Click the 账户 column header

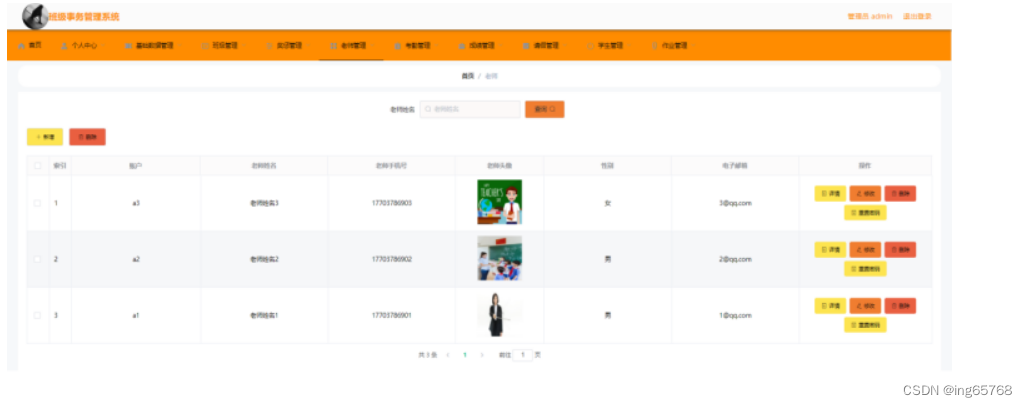(136, 166)
